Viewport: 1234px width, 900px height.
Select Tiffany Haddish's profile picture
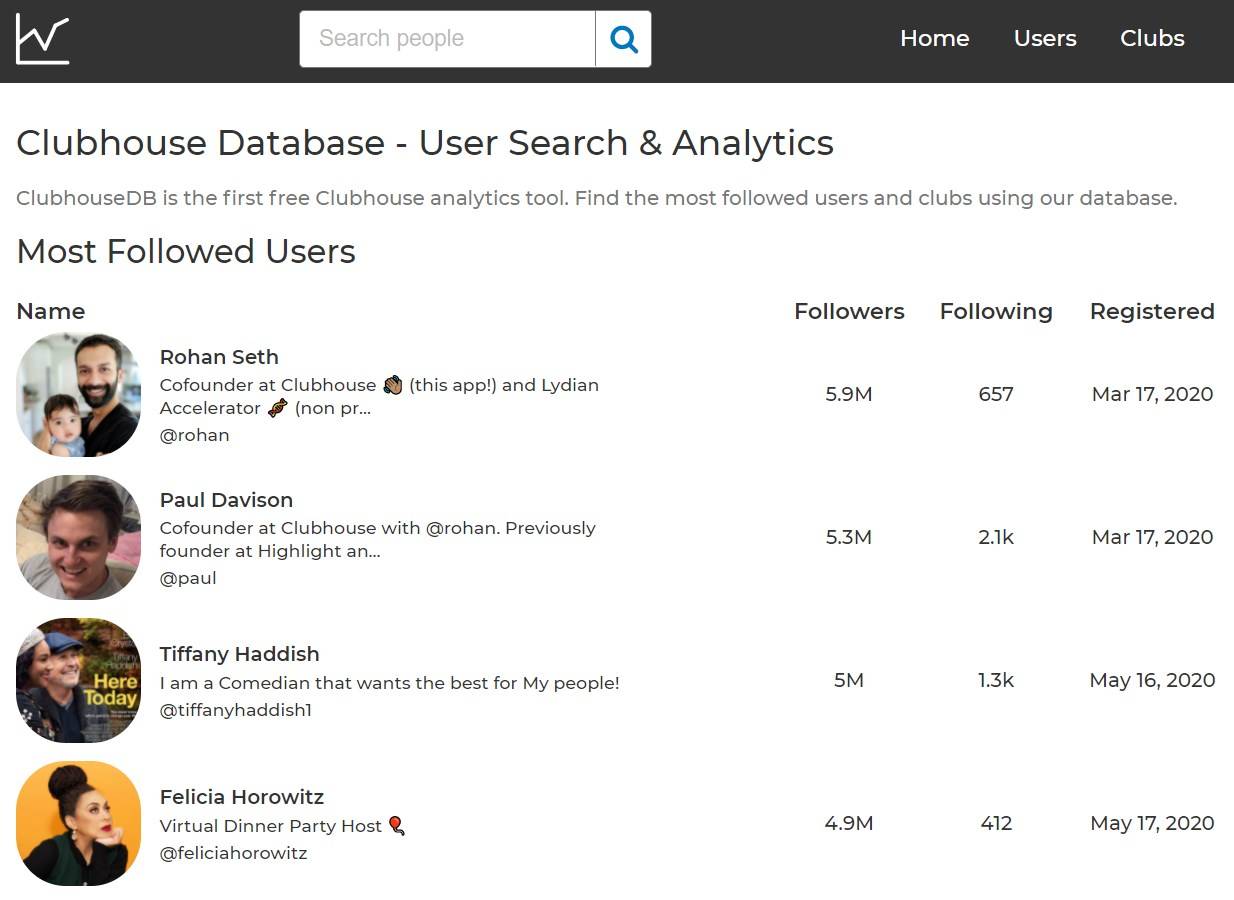click(x=79, y=680)
